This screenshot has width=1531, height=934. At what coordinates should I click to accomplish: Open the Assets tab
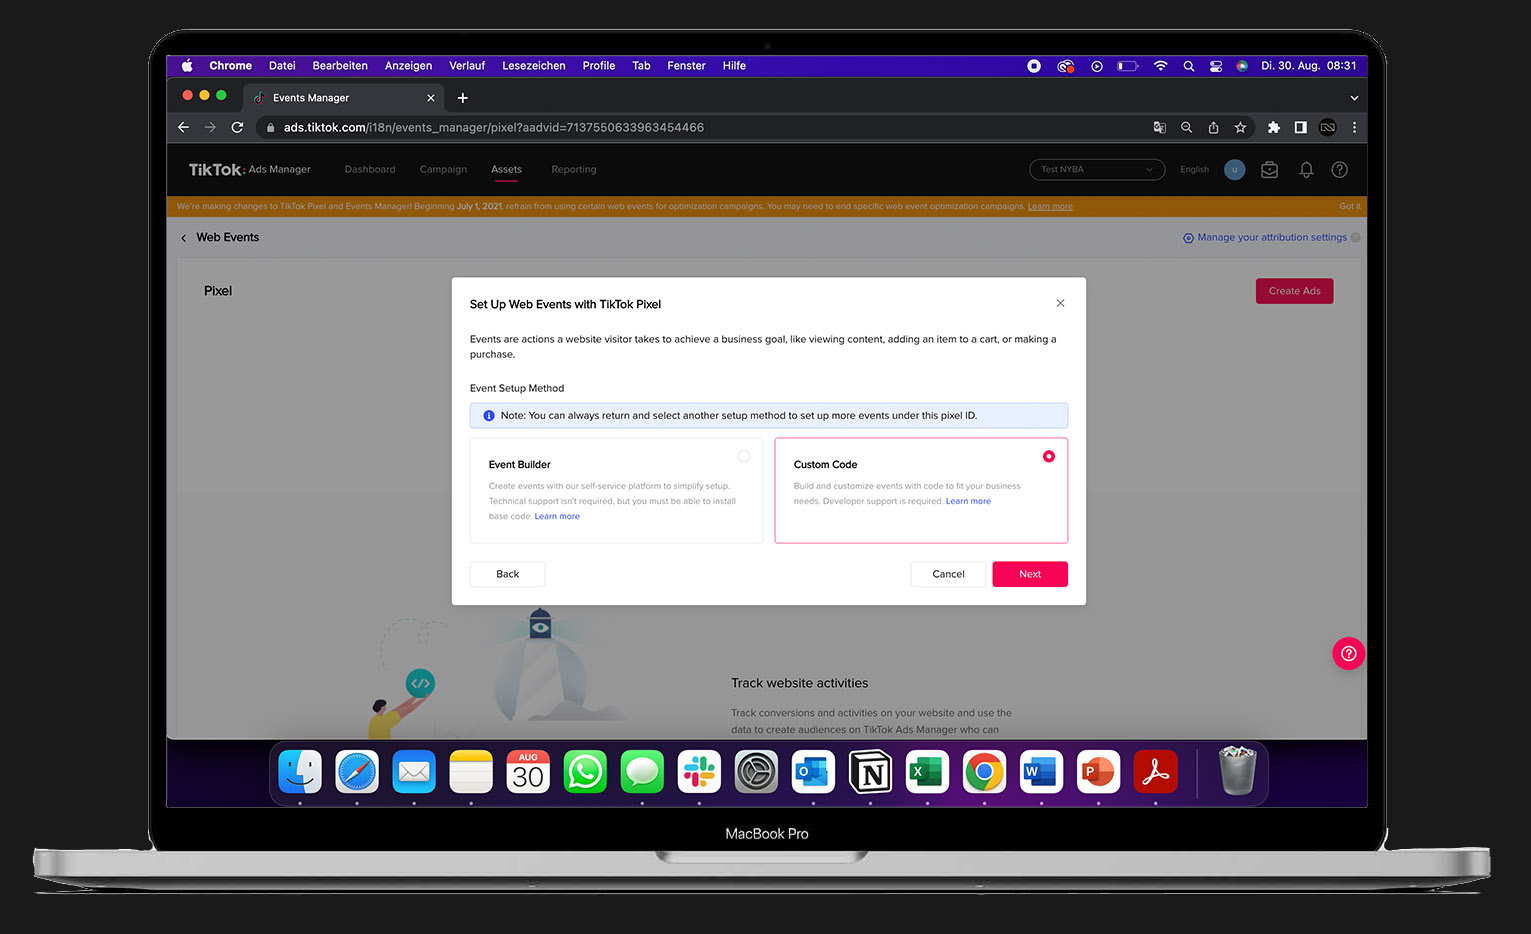coord(506,169)
